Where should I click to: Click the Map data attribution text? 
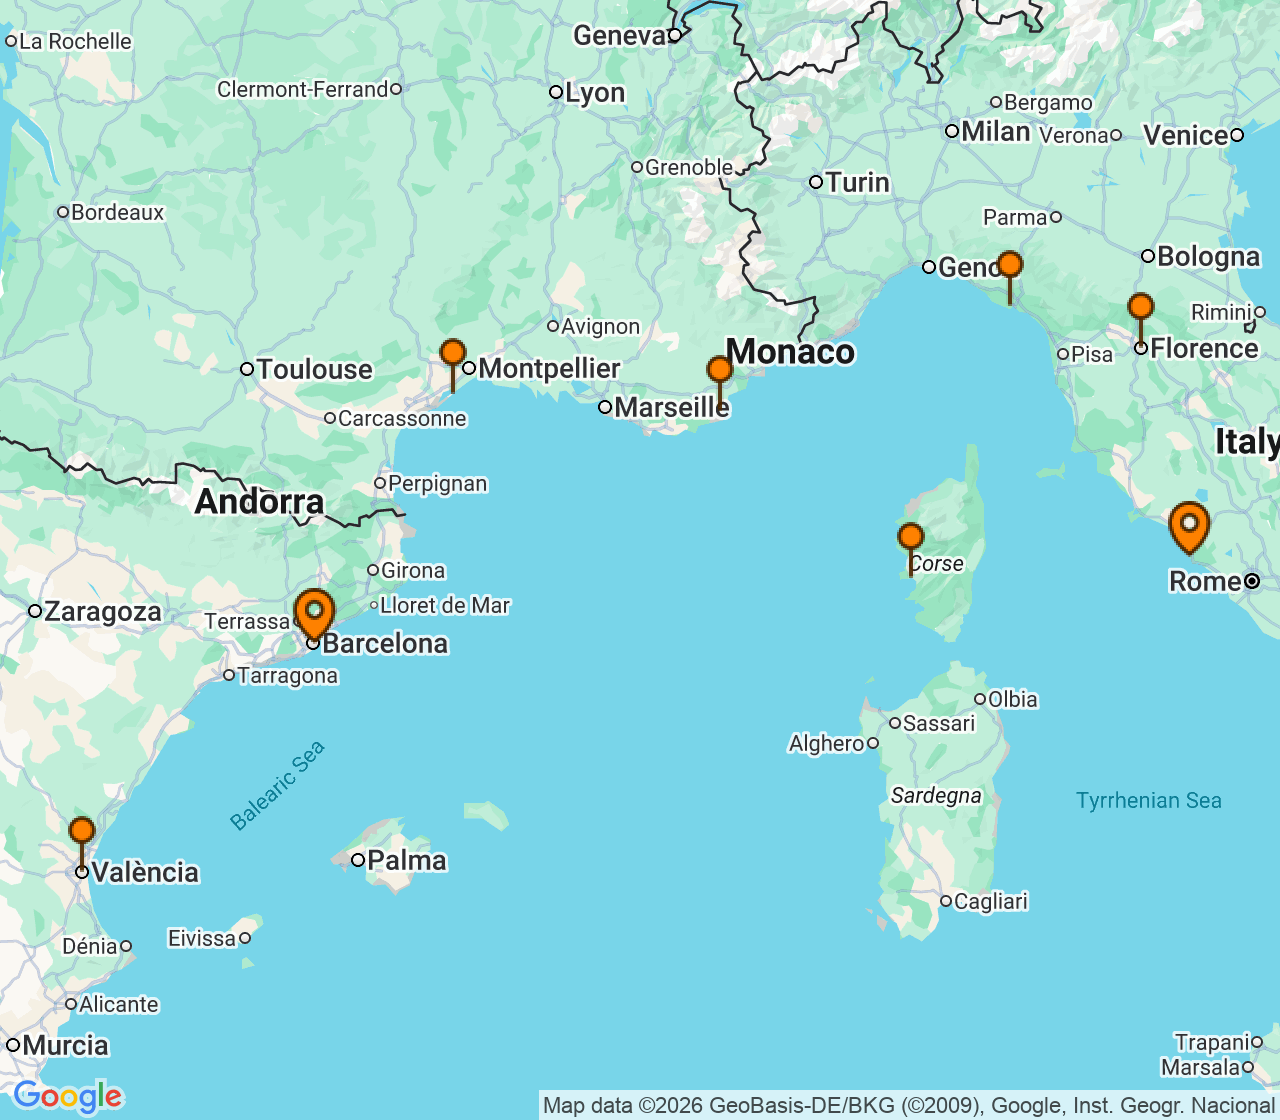[908, 1105]
